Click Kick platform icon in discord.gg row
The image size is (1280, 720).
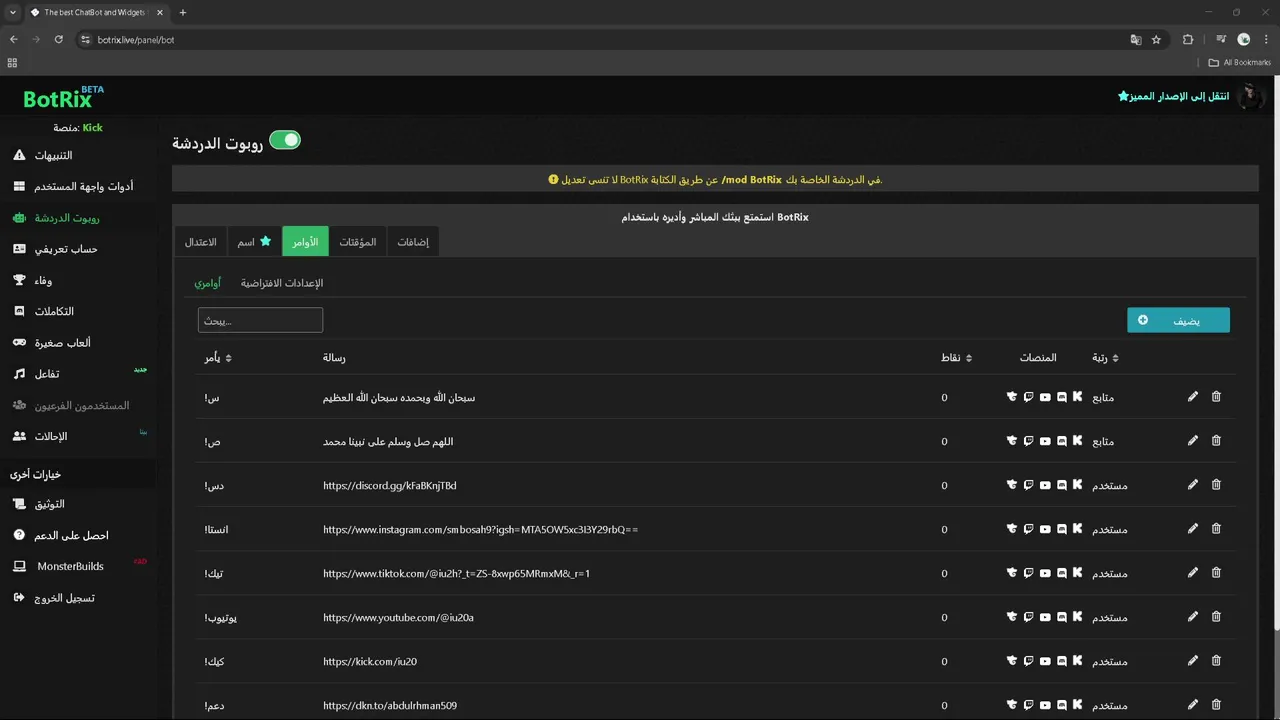pos(1077,485)
